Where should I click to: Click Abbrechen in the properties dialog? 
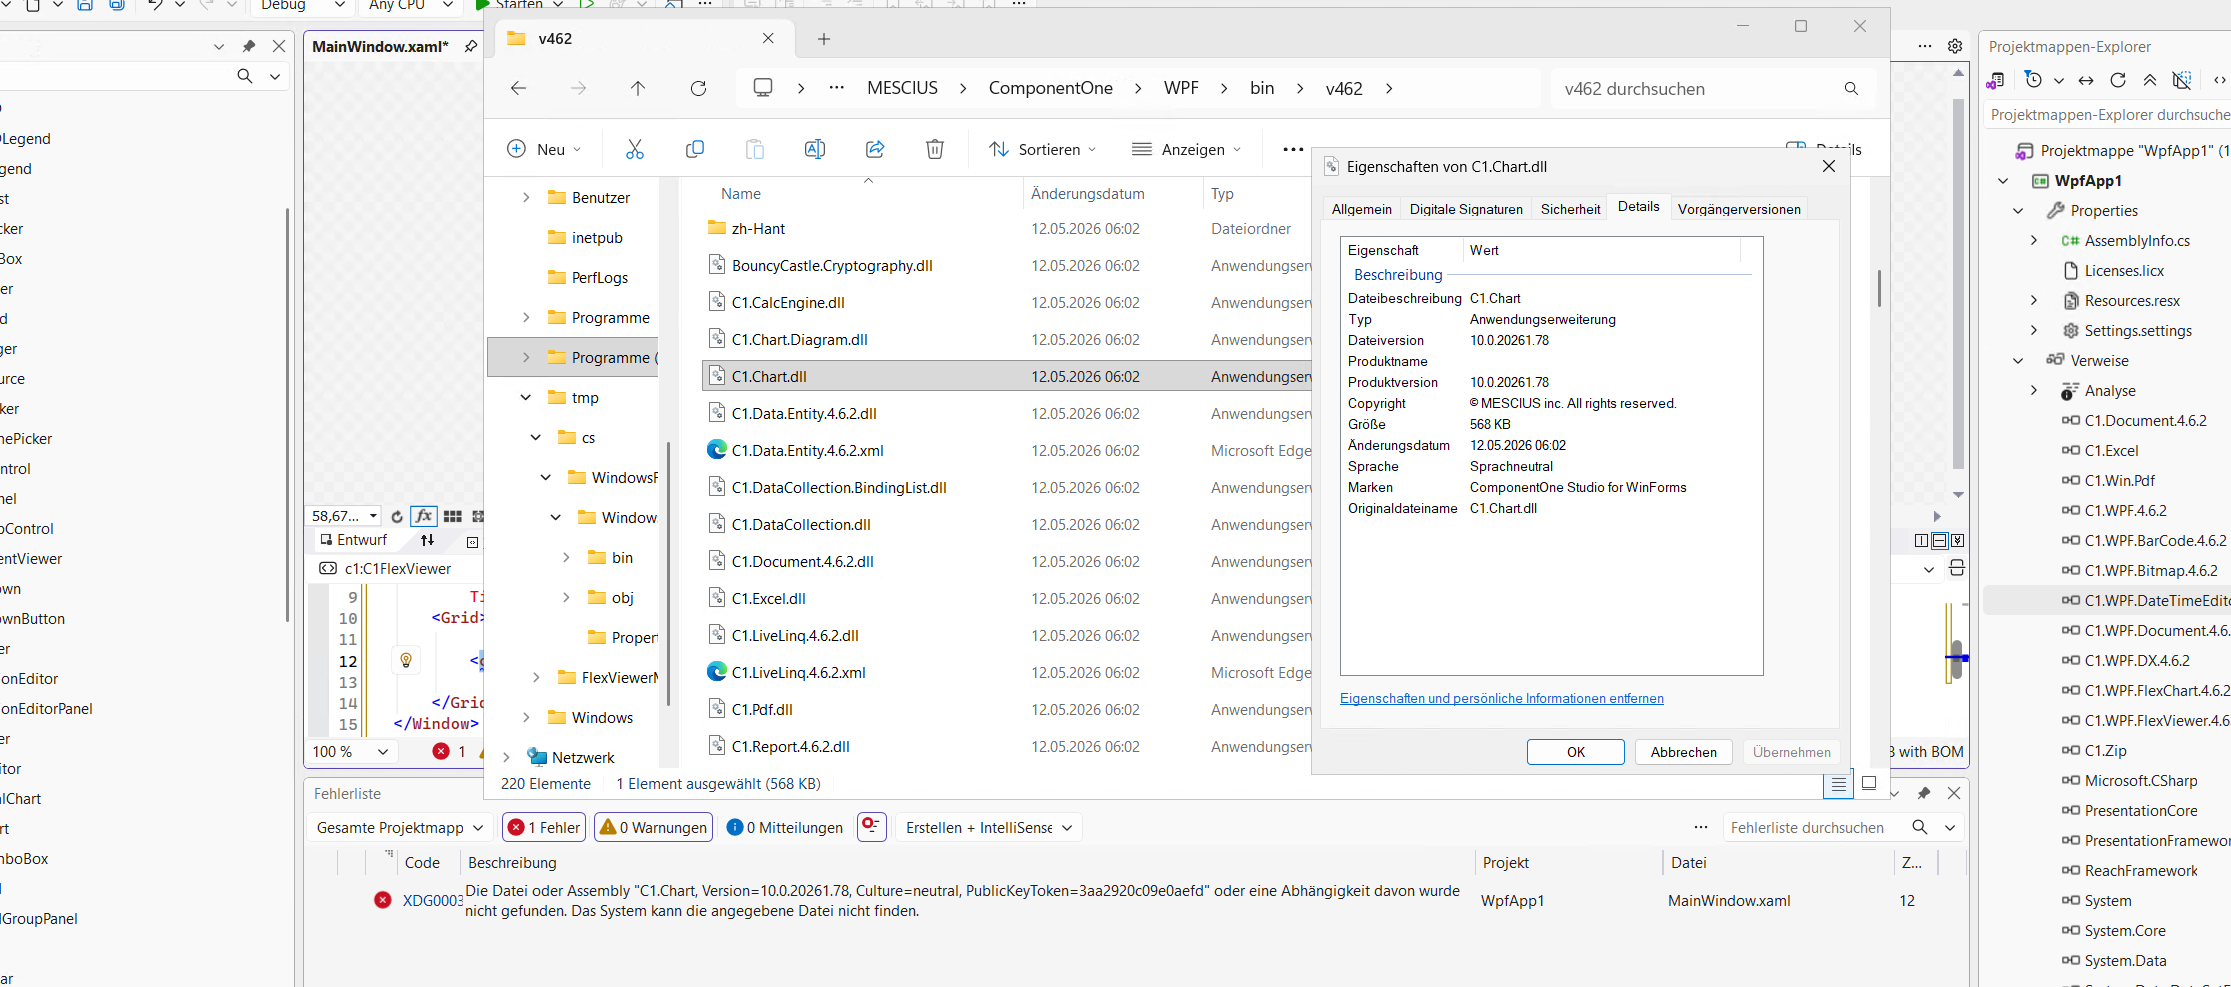pyautogui.click(x=1683, y=752)
